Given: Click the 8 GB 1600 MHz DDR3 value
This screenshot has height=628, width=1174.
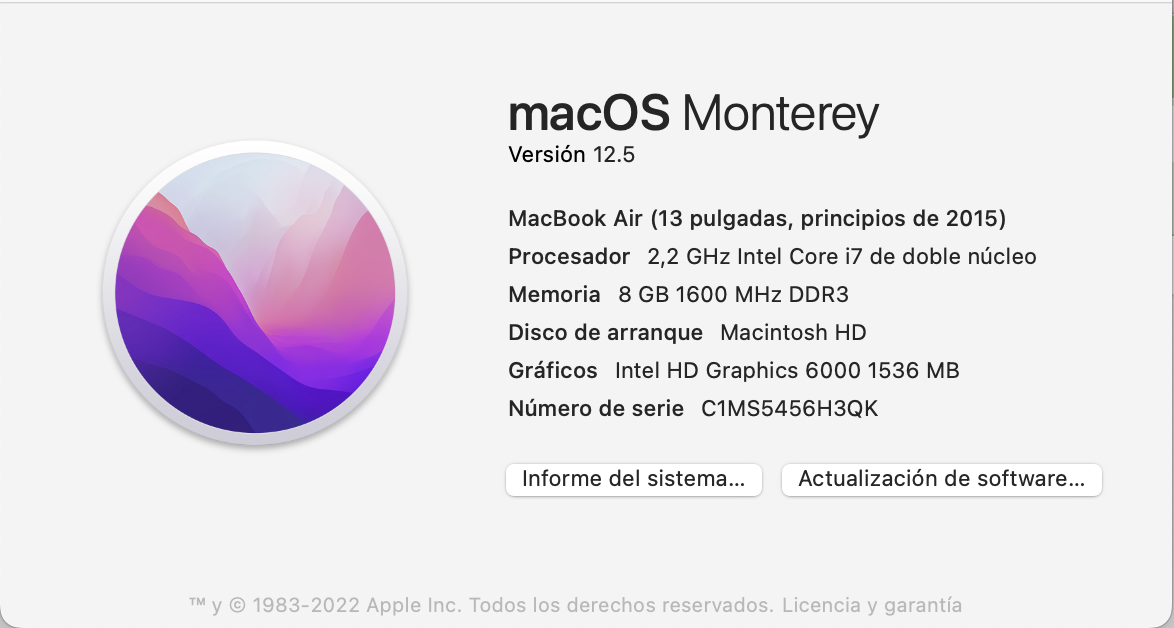Looking at the screenshot, I should 734,295.
